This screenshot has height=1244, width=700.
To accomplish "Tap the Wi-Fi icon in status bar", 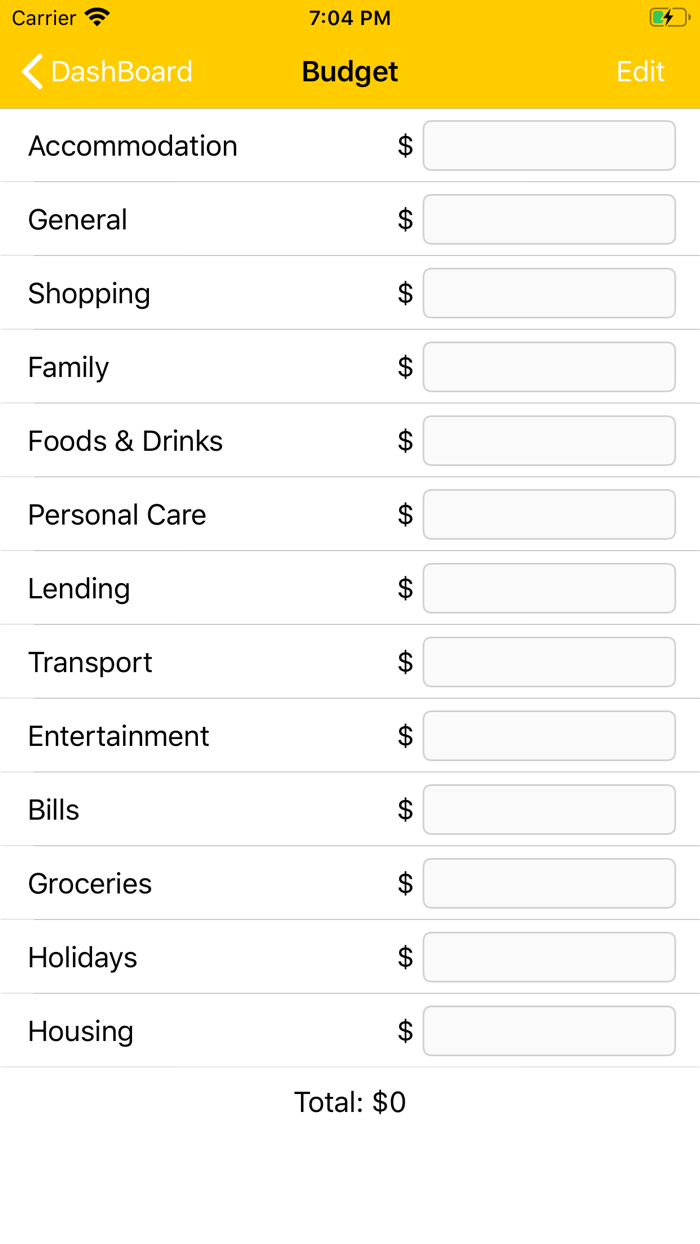I will [x=97, y=18].
